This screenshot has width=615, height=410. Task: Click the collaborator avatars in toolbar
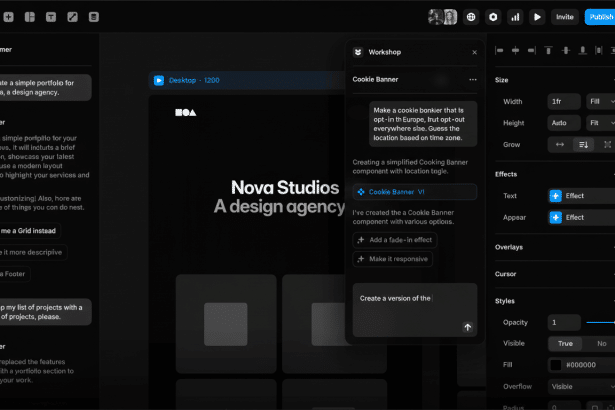[442, 17]
